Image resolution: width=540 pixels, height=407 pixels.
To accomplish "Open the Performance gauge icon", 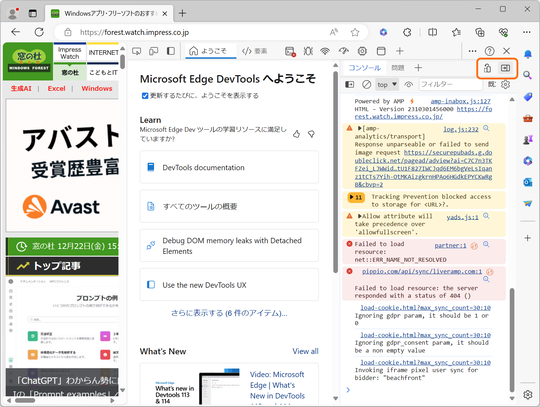I will [x=343, y=51].
